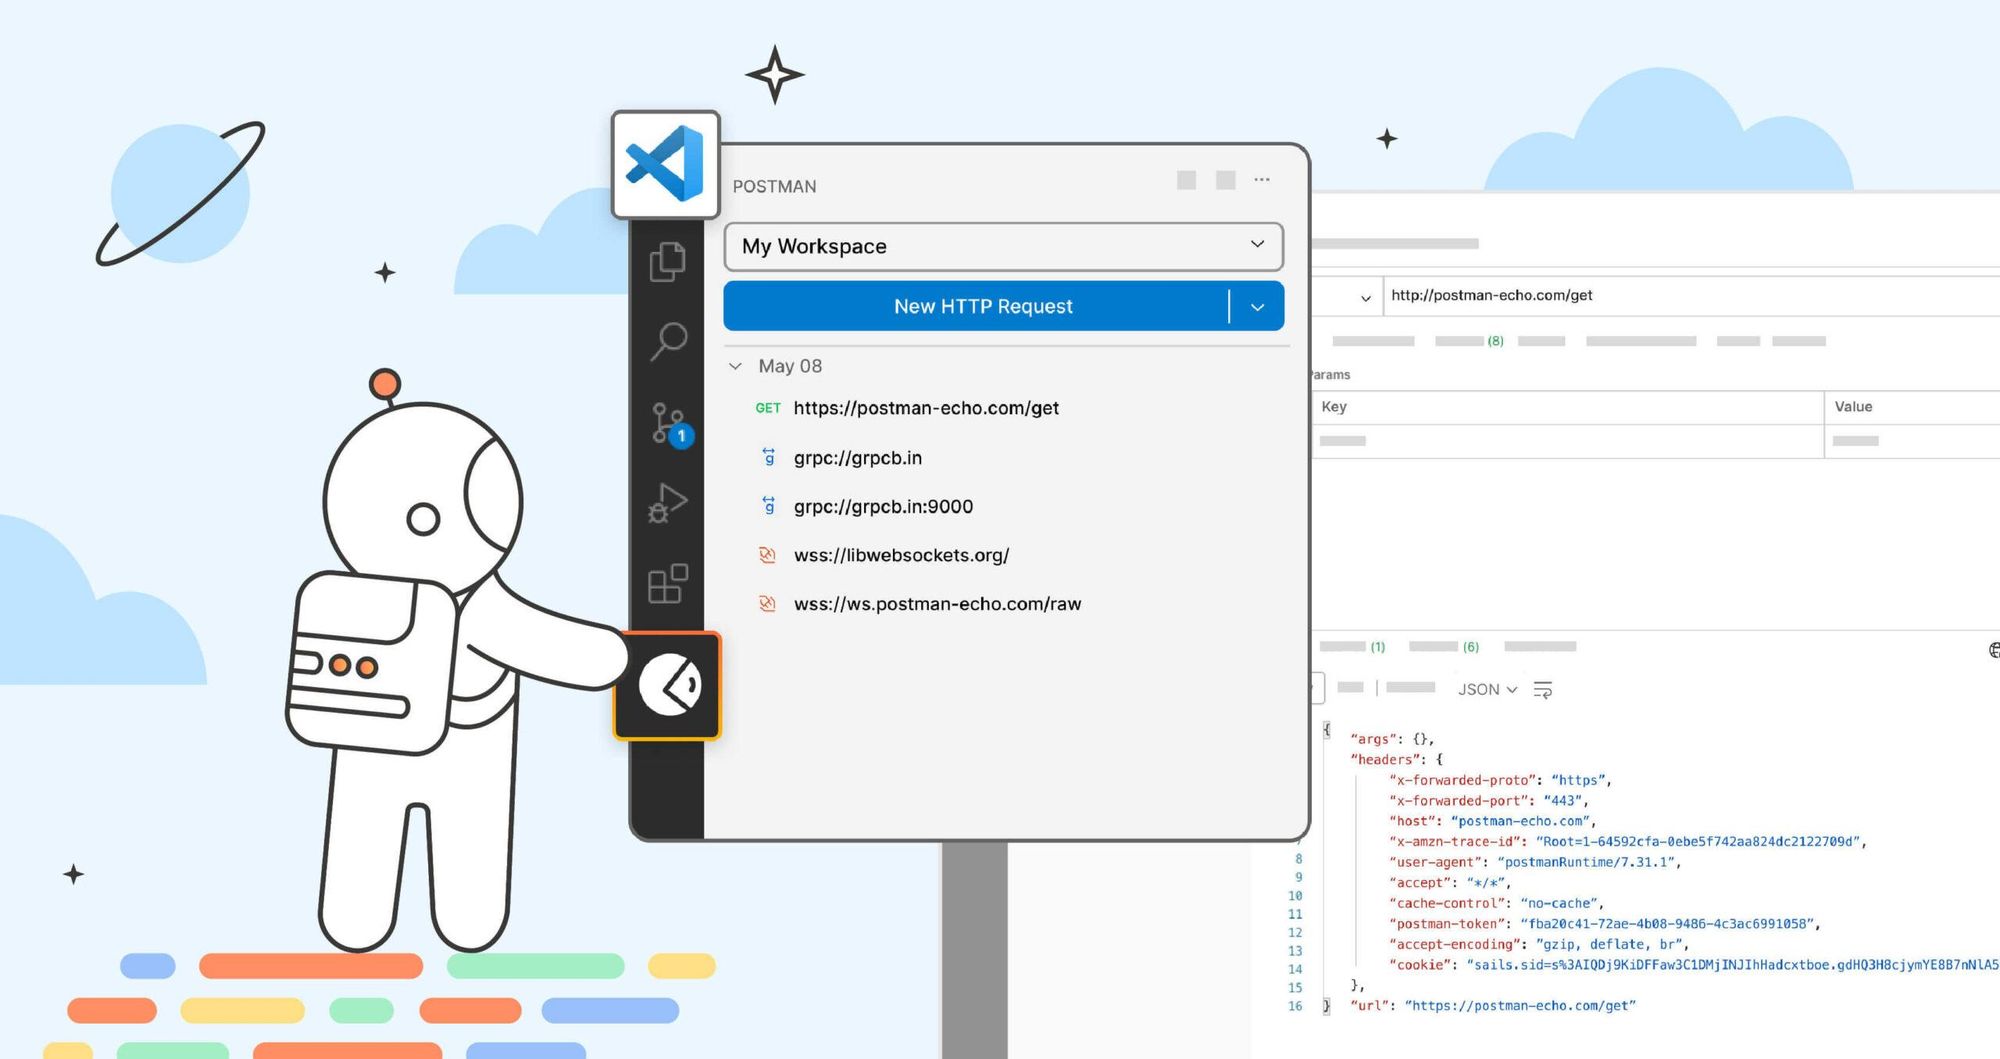Click the WebSocket icon for libwebsockets.org
Image resolution: width=2000 pixels, height=1059 pixels.
(766, 555)
